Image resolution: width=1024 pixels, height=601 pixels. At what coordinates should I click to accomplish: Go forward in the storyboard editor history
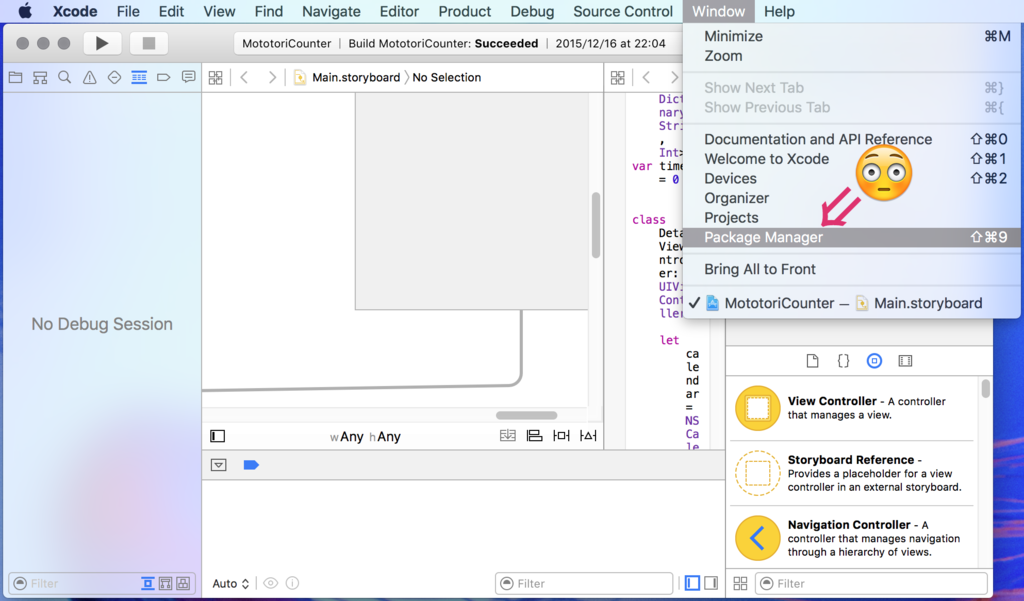pos(272,78)
